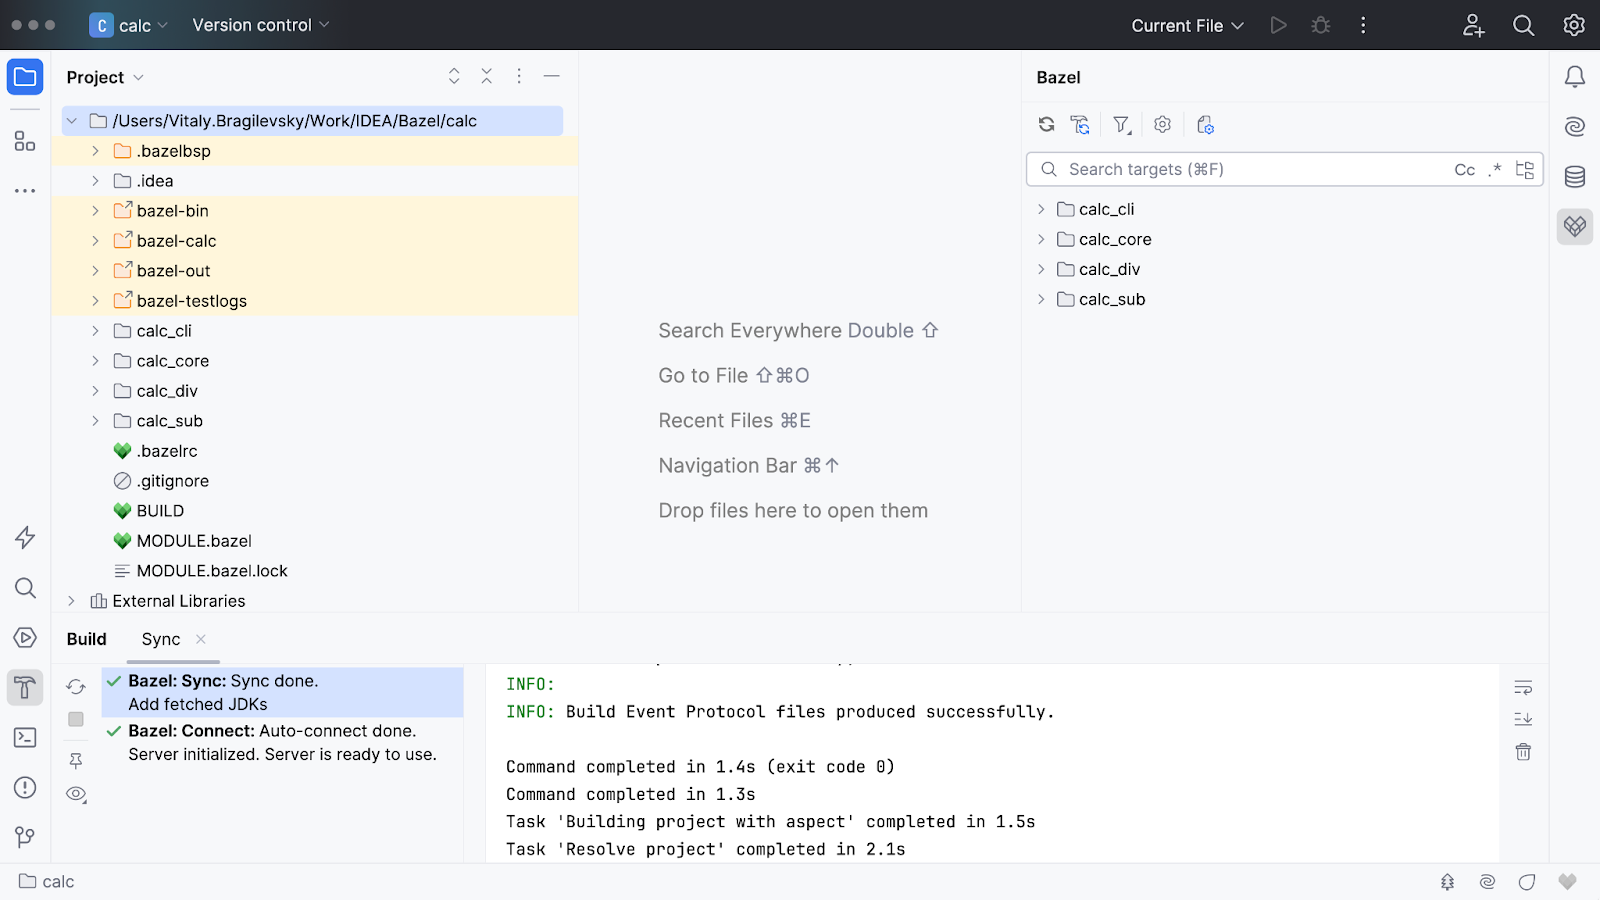The height and width of the screenshot is (900, 1600).
Task: Collapse the root calc project folder
Action: point(71,121)
